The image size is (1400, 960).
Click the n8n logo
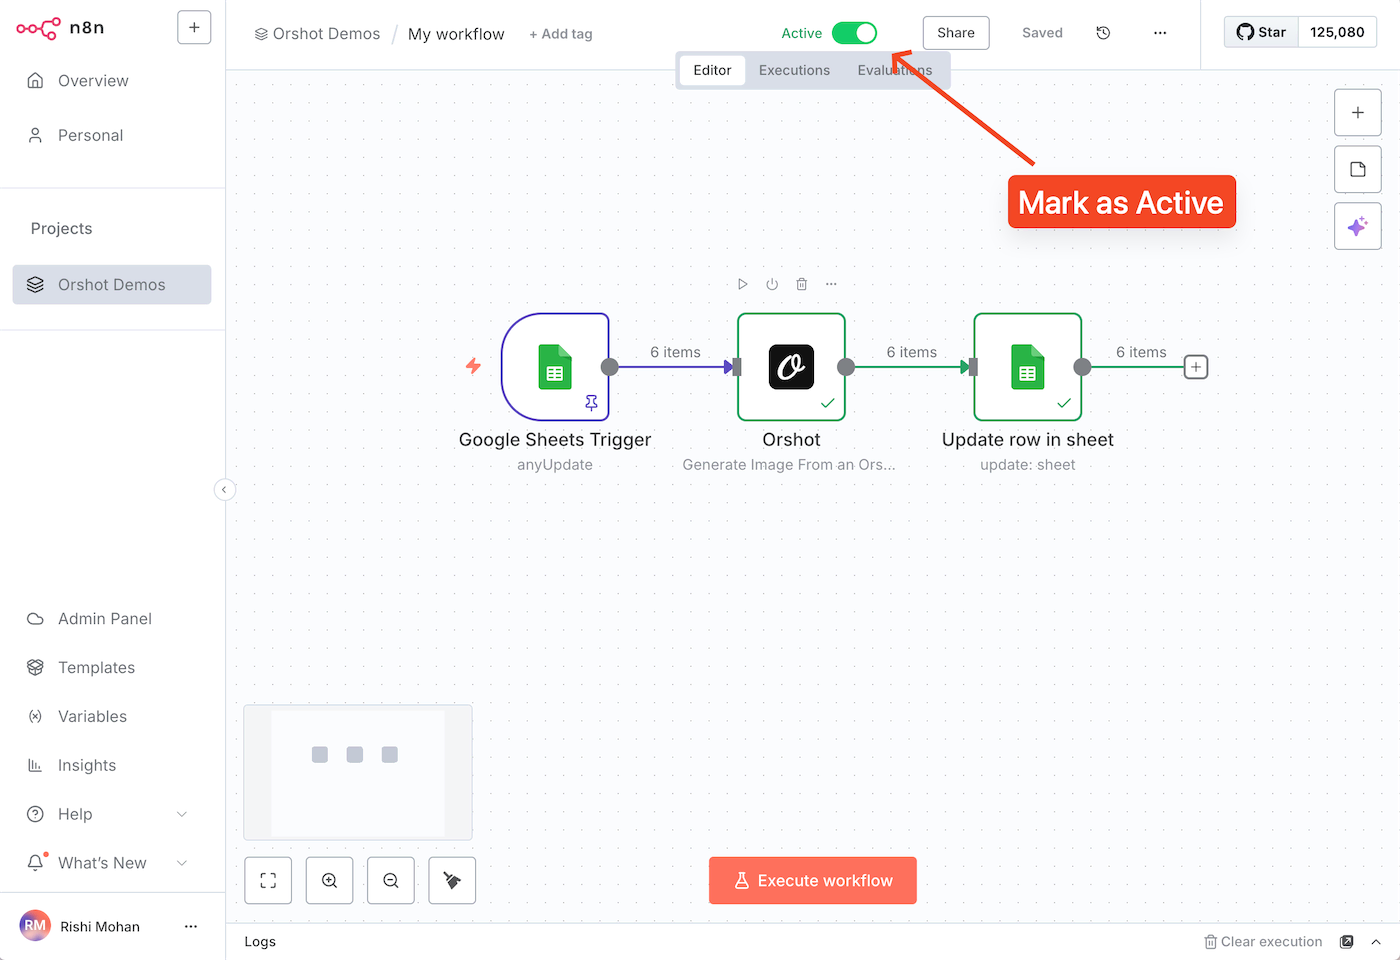pyautogui.click(x=60, y=28)
